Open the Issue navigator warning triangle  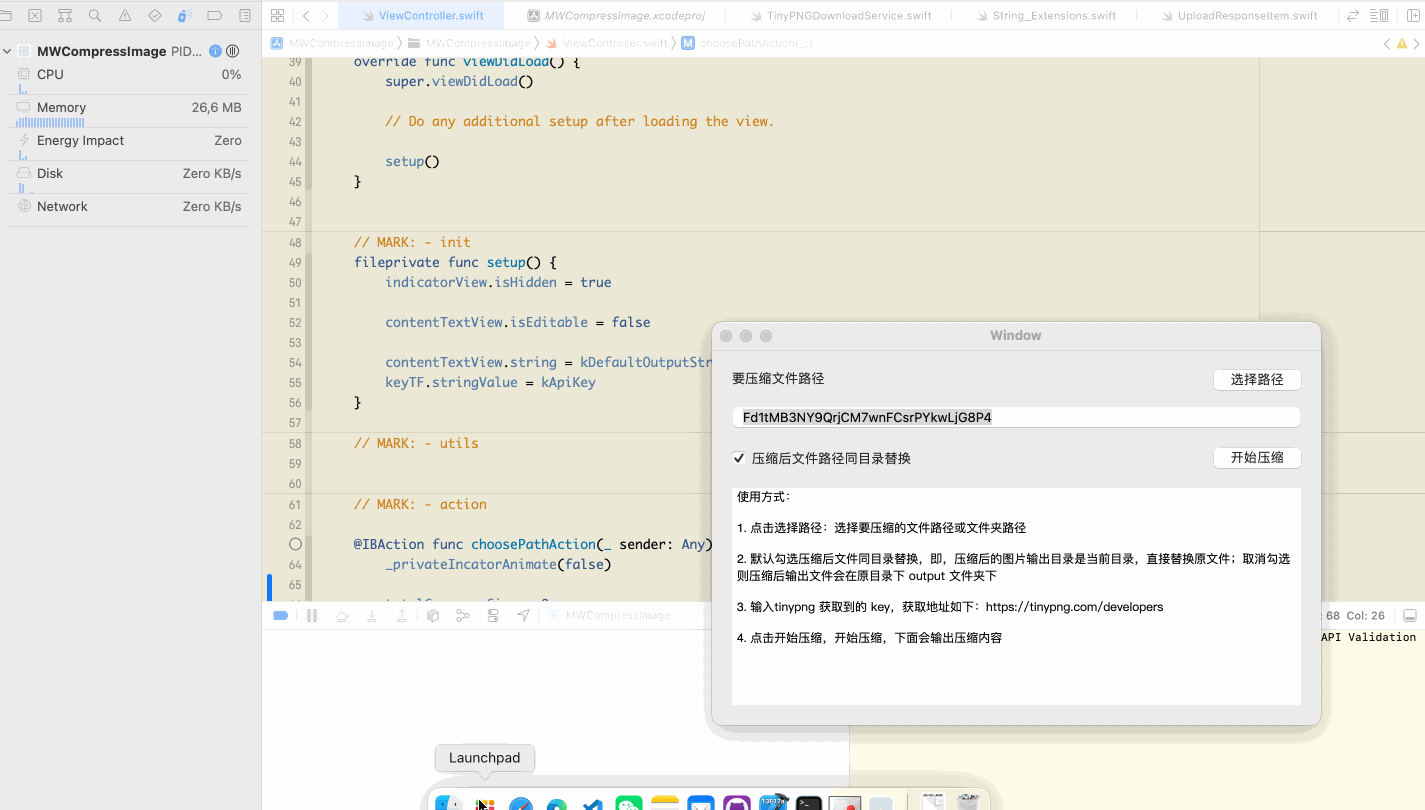(125, 16)
